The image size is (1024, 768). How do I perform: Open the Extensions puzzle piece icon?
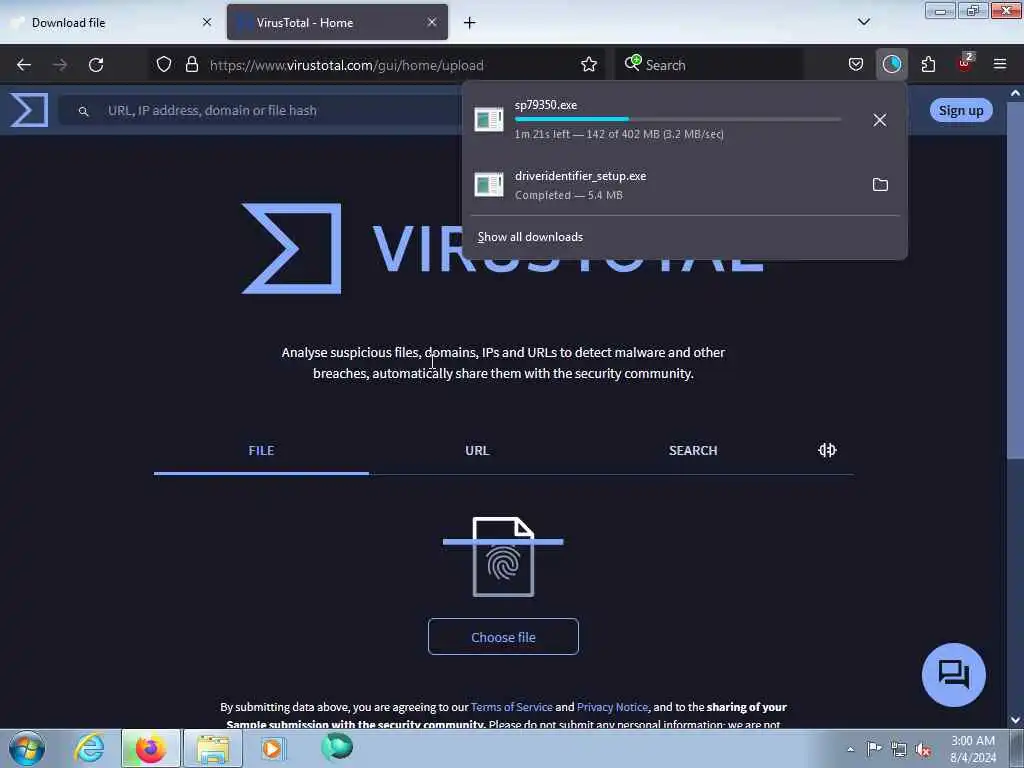click(928, 64)
